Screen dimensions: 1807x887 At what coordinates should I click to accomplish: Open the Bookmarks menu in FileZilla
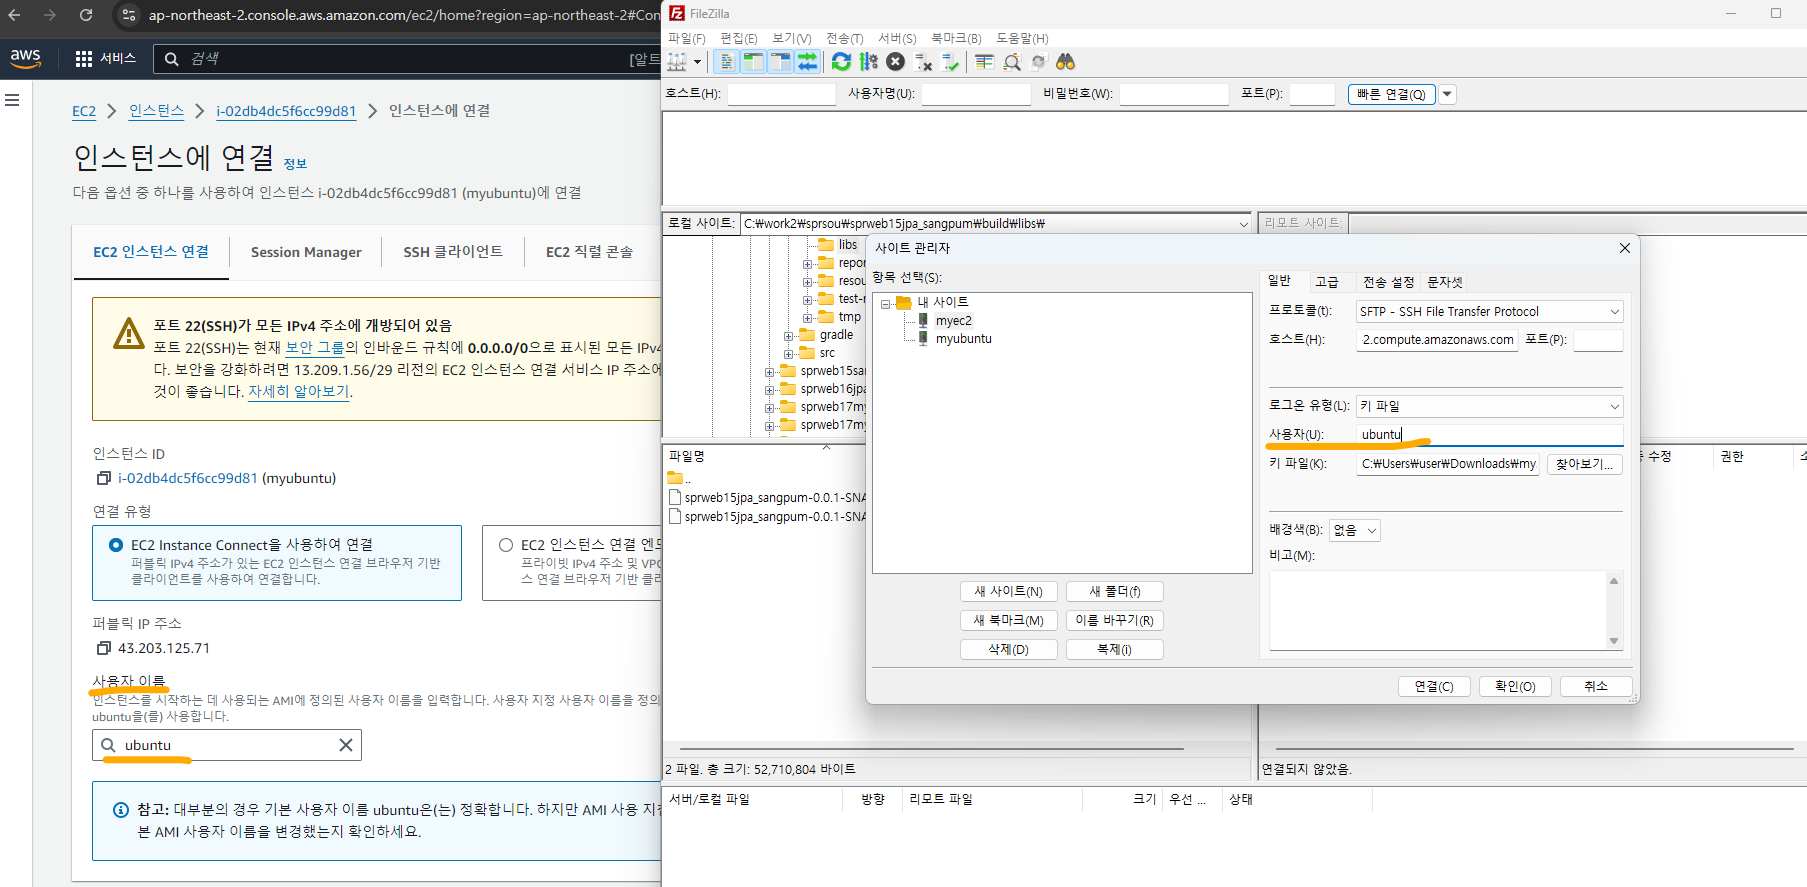(x=956, y=38)
